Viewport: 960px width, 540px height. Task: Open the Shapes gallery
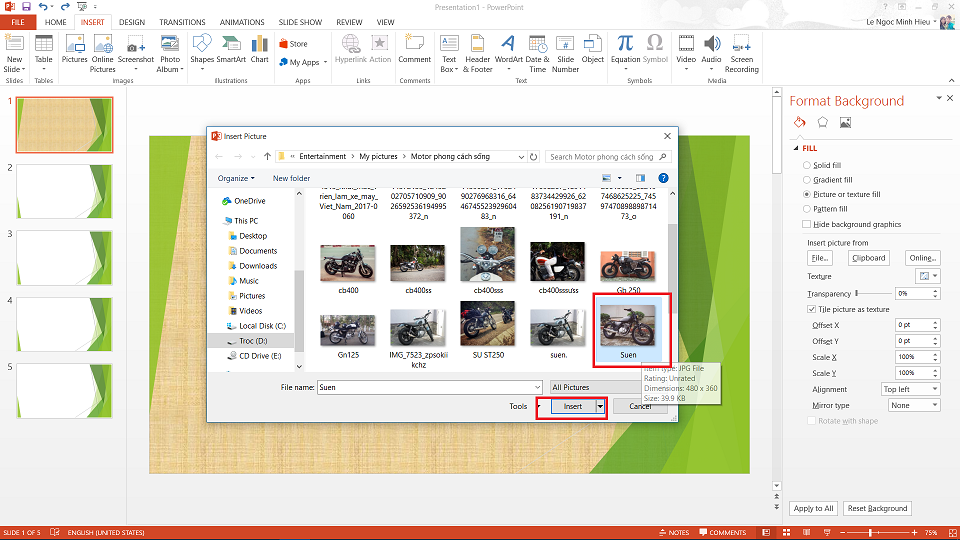[x=201, y=53]
